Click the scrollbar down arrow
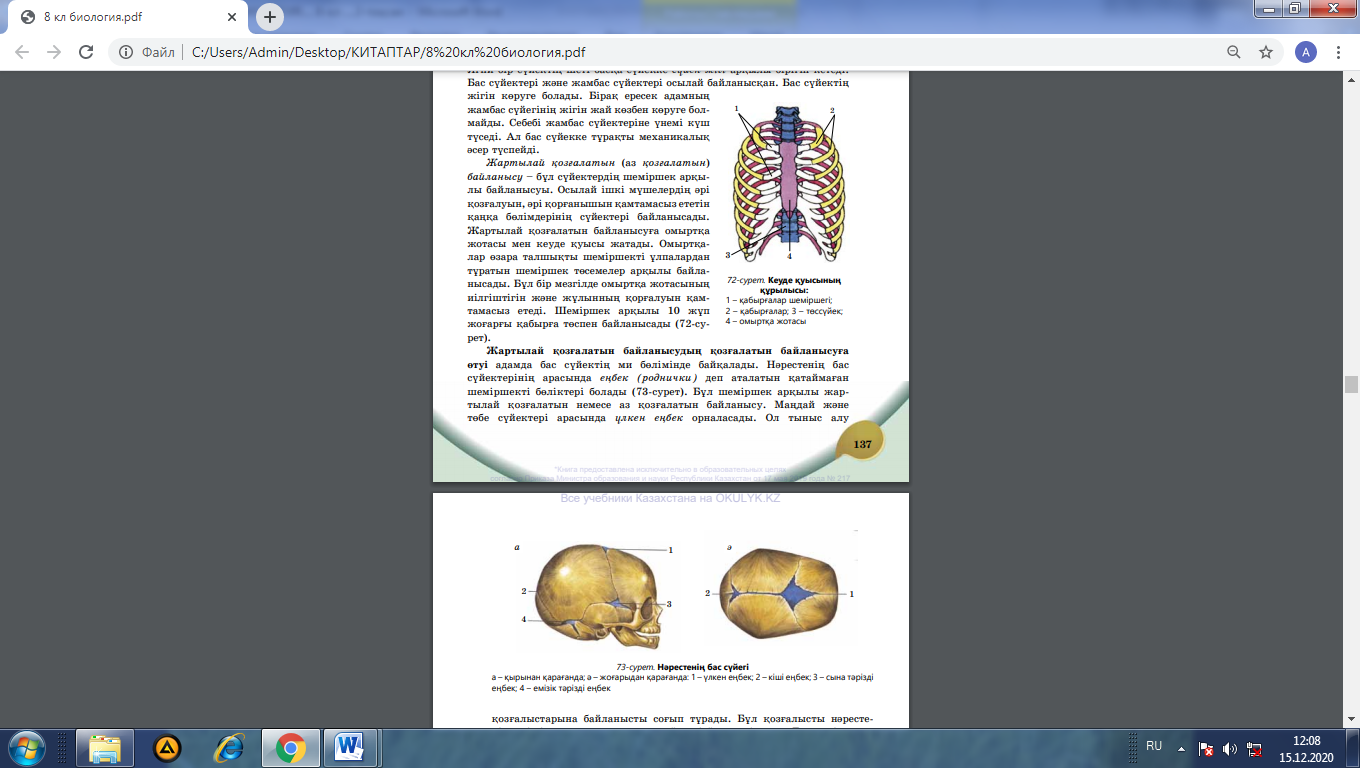The height and width of the screenshot is (768, 1360). point(1351,719)
